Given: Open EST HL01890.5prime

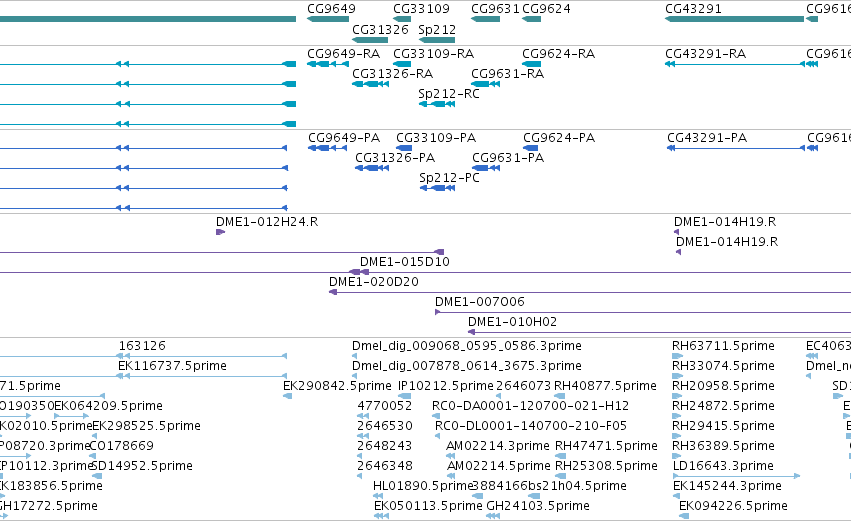Looking at the screenshot, I should pyautogui.click(x=423, y=487).
